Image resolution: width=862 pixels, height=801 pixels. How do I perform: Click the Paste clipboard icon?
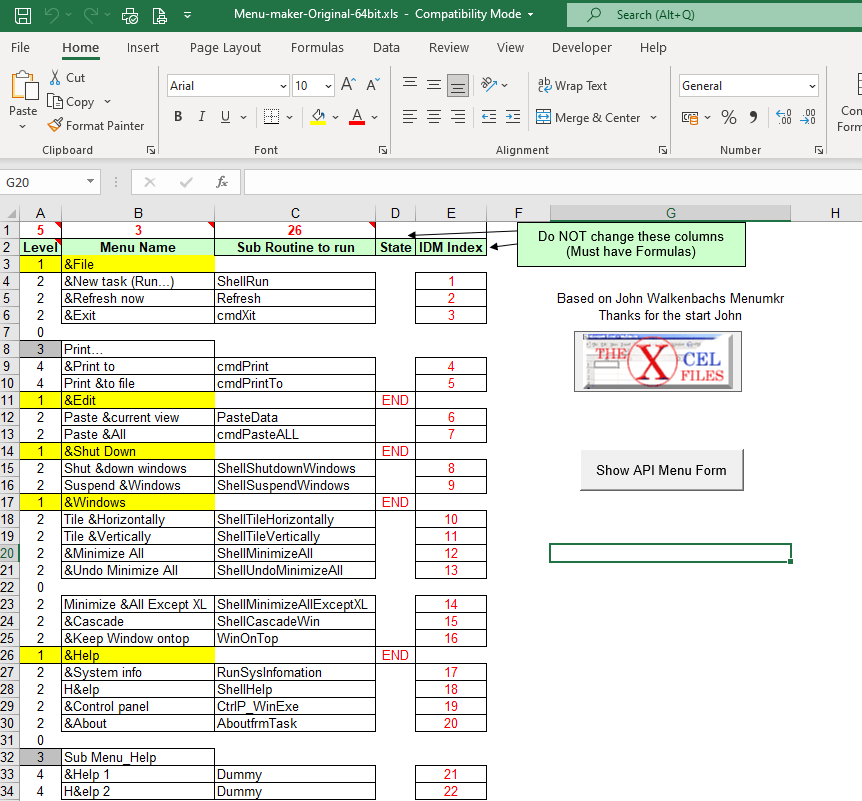pos(24,86)
